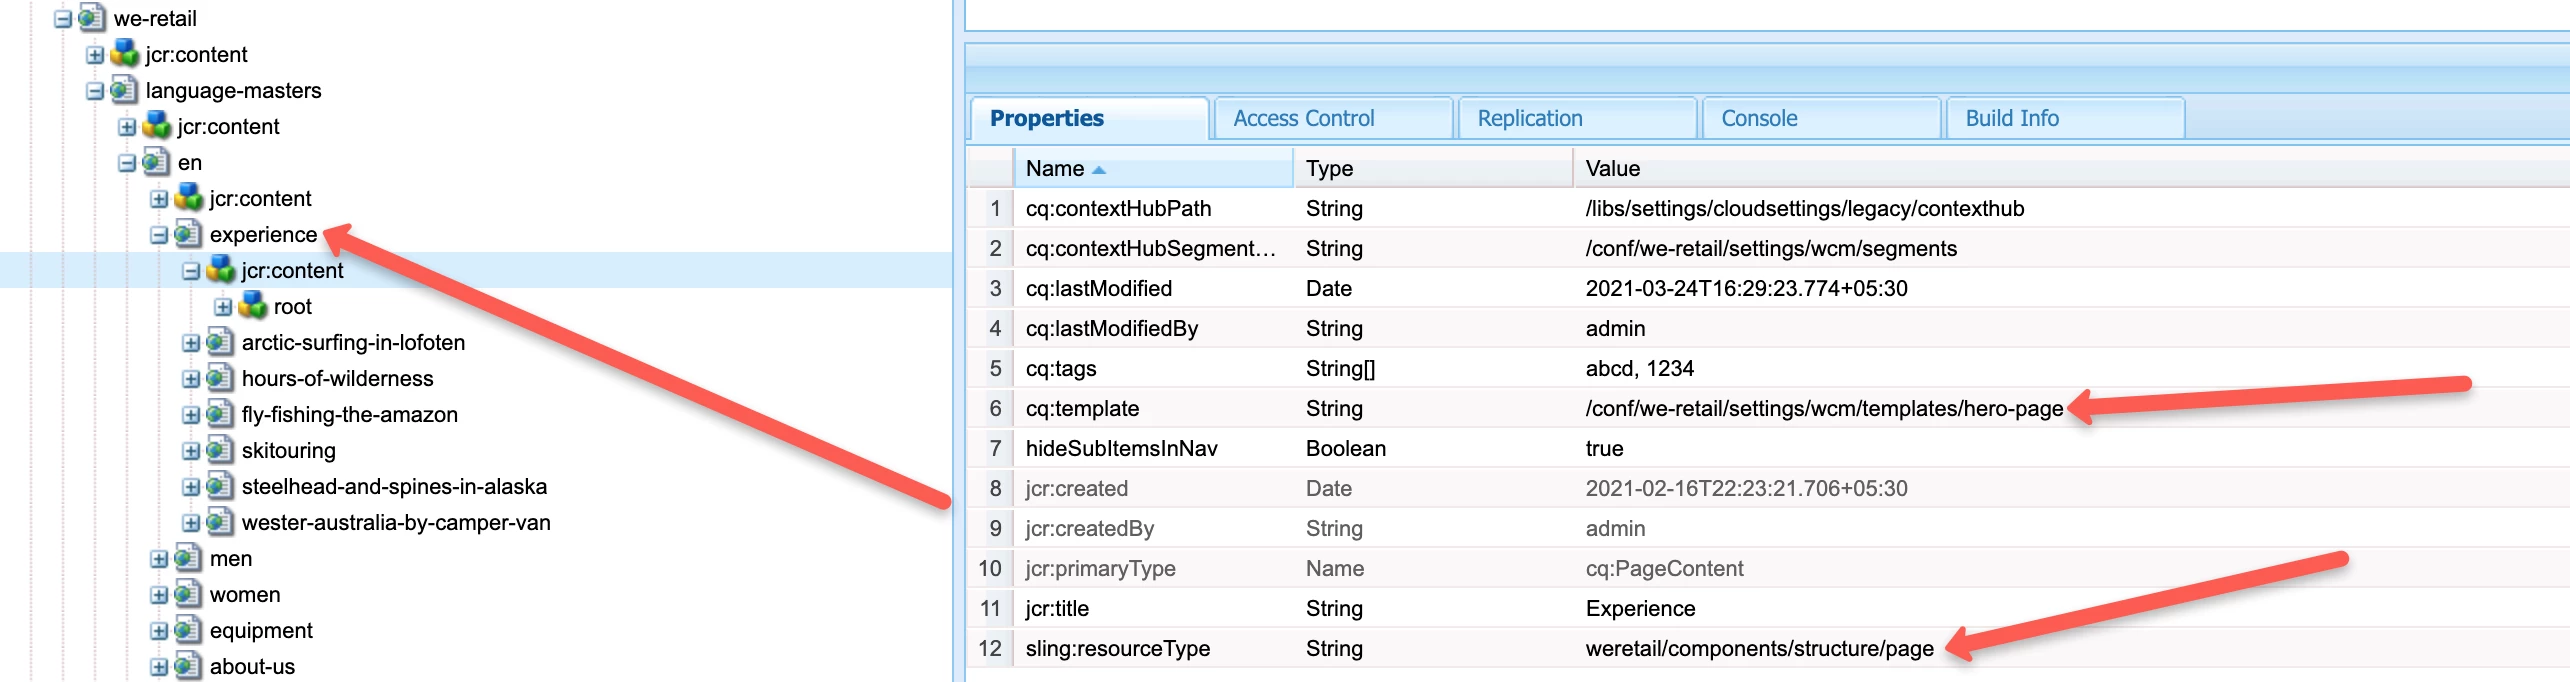
Task: Select the fly-fishing-the-amazon tree label
Action: (349, 414)
